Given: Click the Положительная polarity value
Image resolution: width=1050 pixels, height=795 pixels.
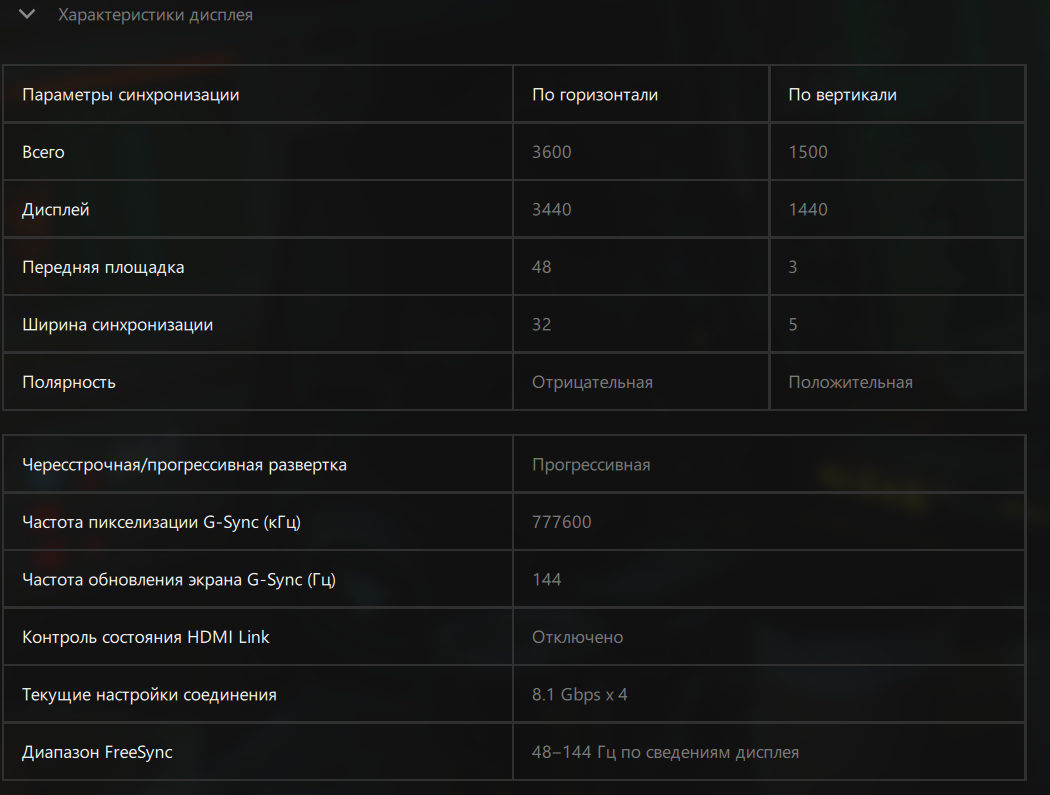Looking at the screenshot, I should click(850, 382).
